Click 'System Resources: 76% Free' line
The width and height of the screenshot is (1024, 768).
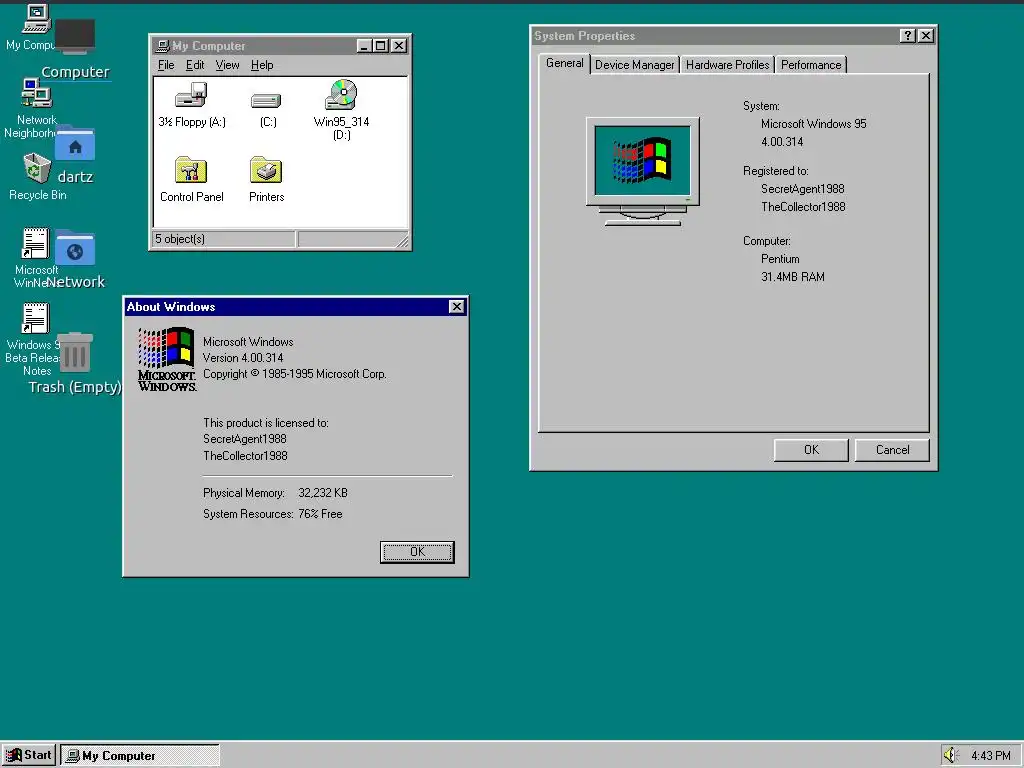click(x=272, y=514)
